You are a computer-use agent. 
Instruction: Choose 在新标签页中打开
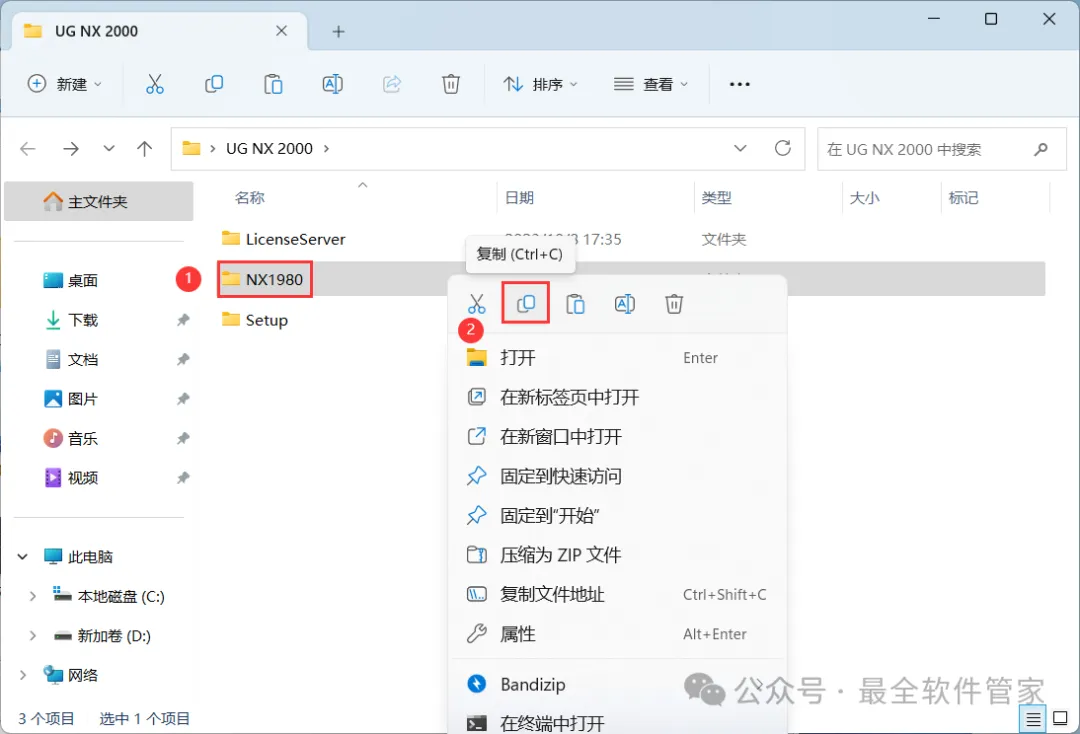point(617,397)
